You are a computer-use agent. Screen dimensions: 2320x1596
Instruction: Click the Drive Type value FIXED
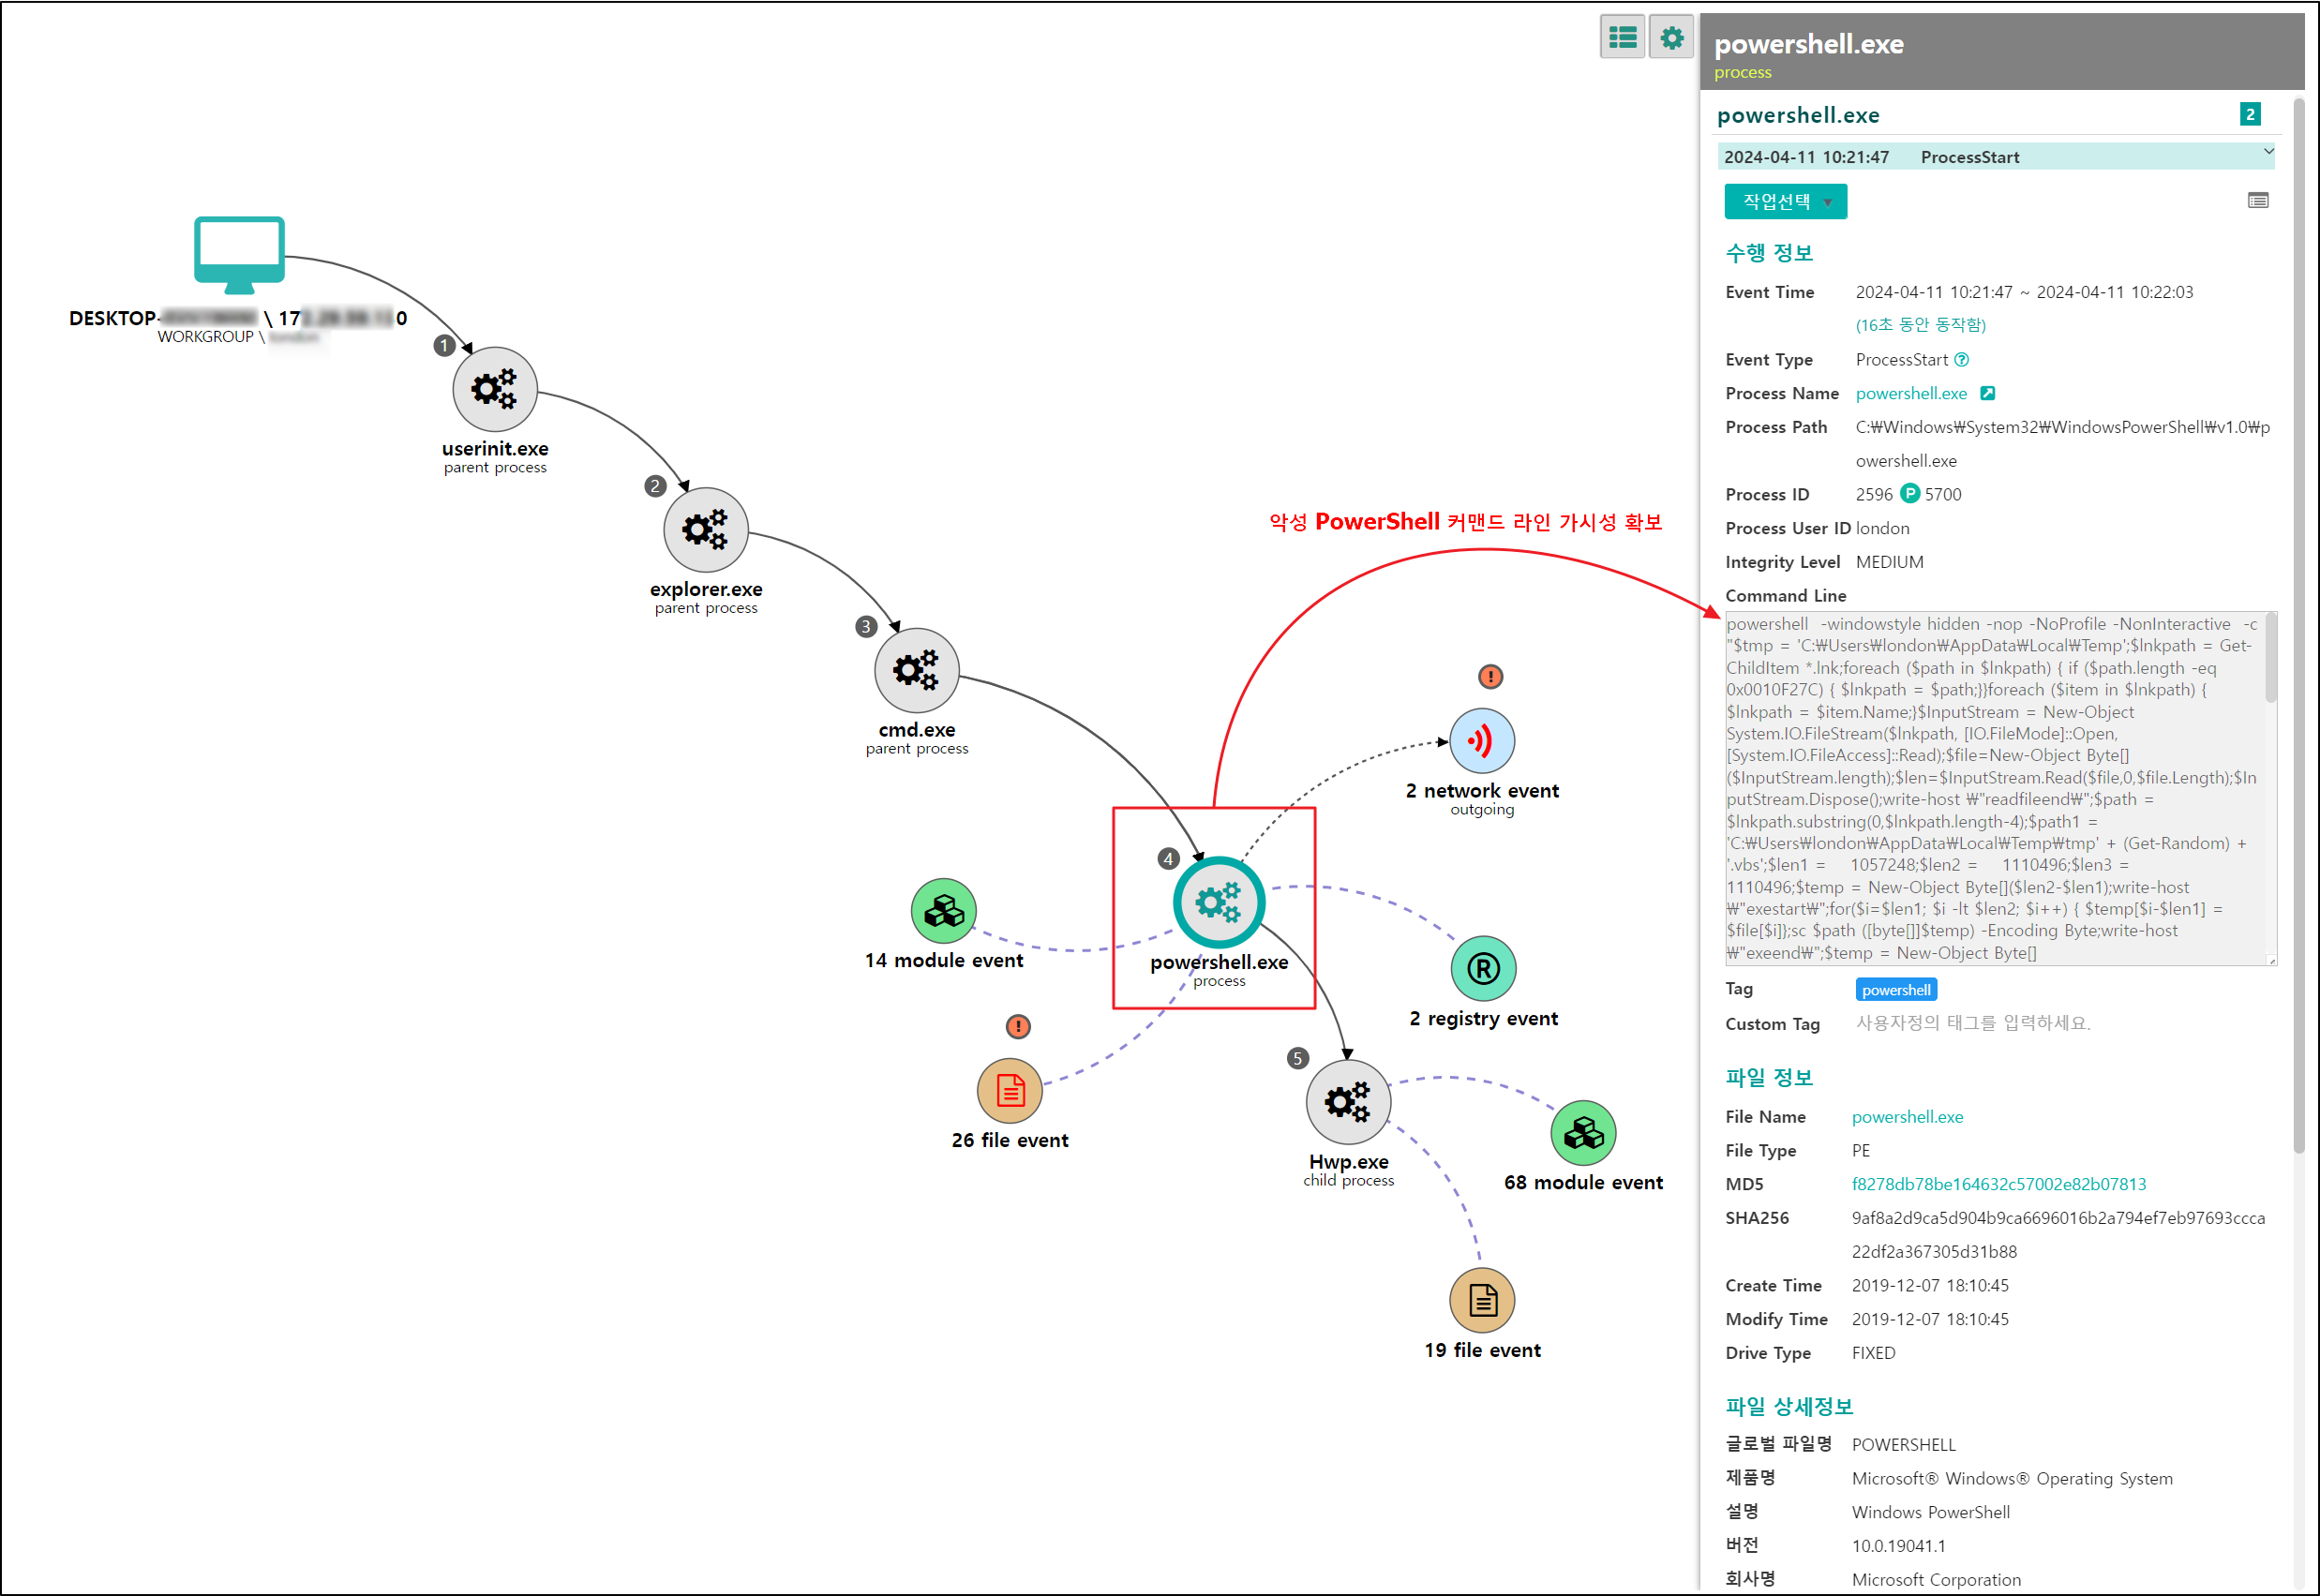coord(1873,1353)
